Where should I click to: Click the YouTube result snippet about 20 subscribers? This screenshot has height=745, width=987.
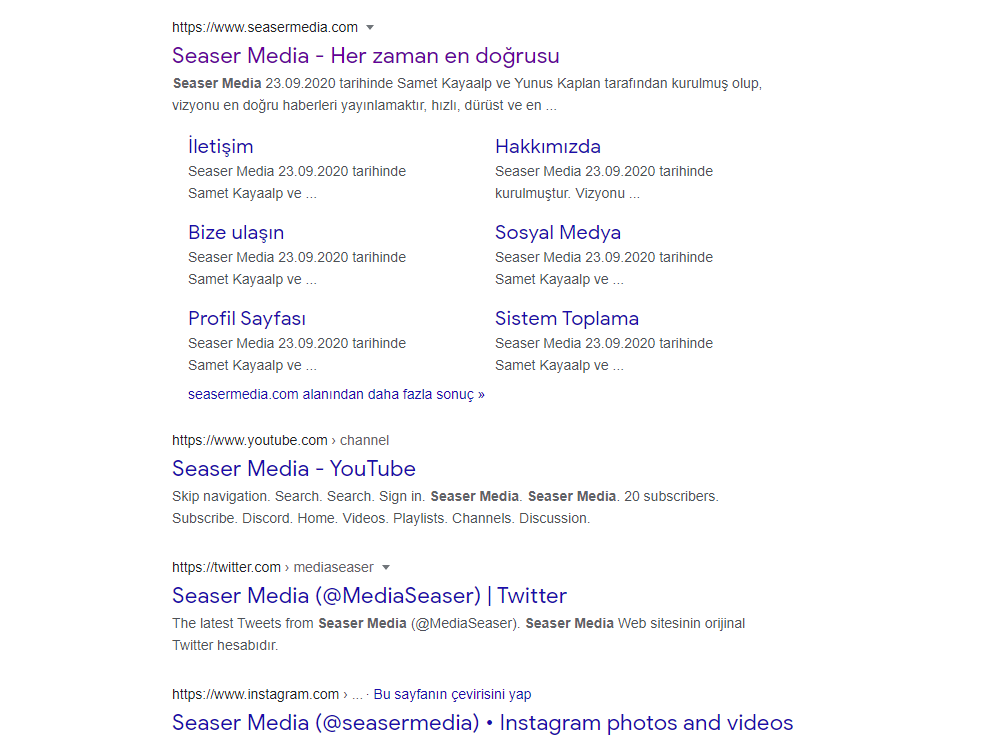pyautogui.click(x=445, y=507)
